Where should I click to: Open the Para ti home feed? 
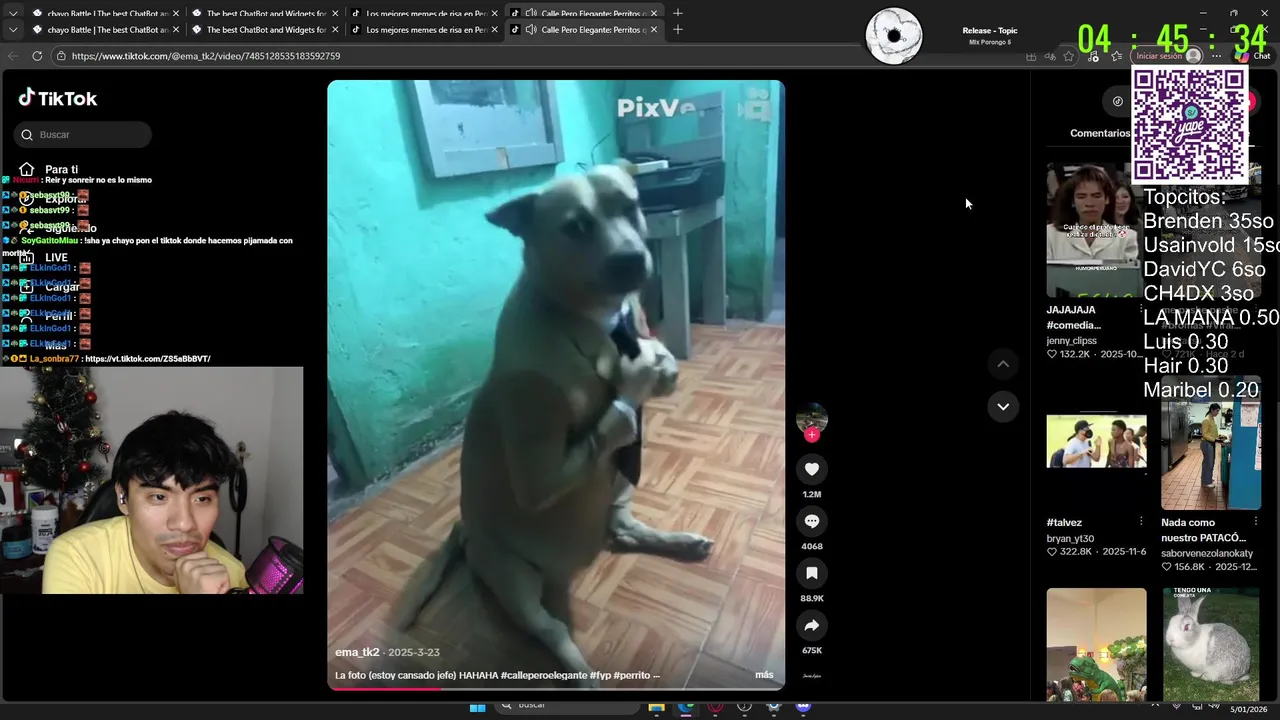[48, 169]
